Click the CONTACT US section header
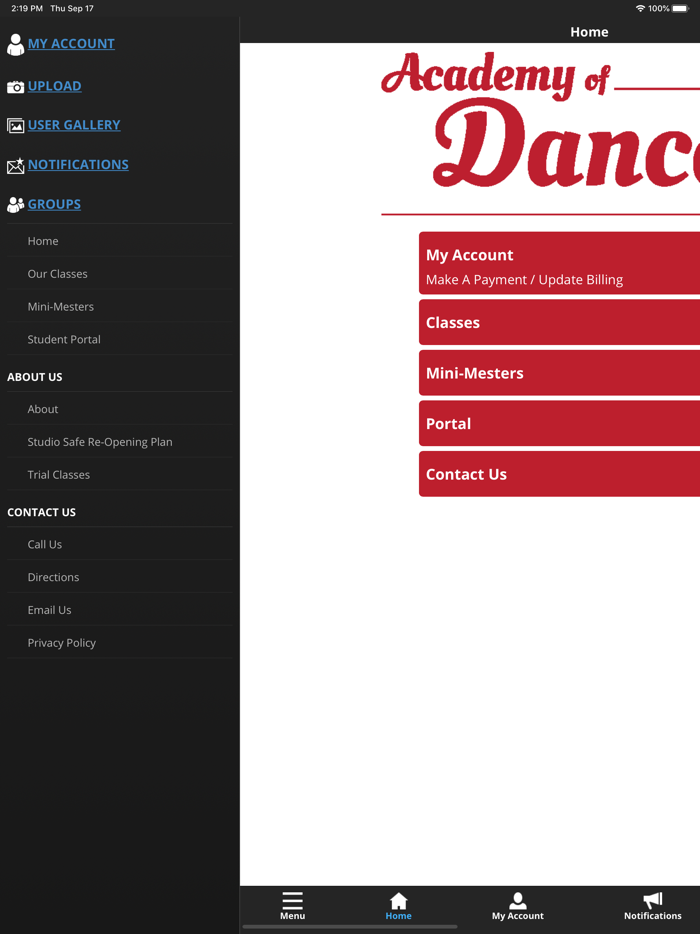Screen dimensions: 700x934 tap(42, 512)
